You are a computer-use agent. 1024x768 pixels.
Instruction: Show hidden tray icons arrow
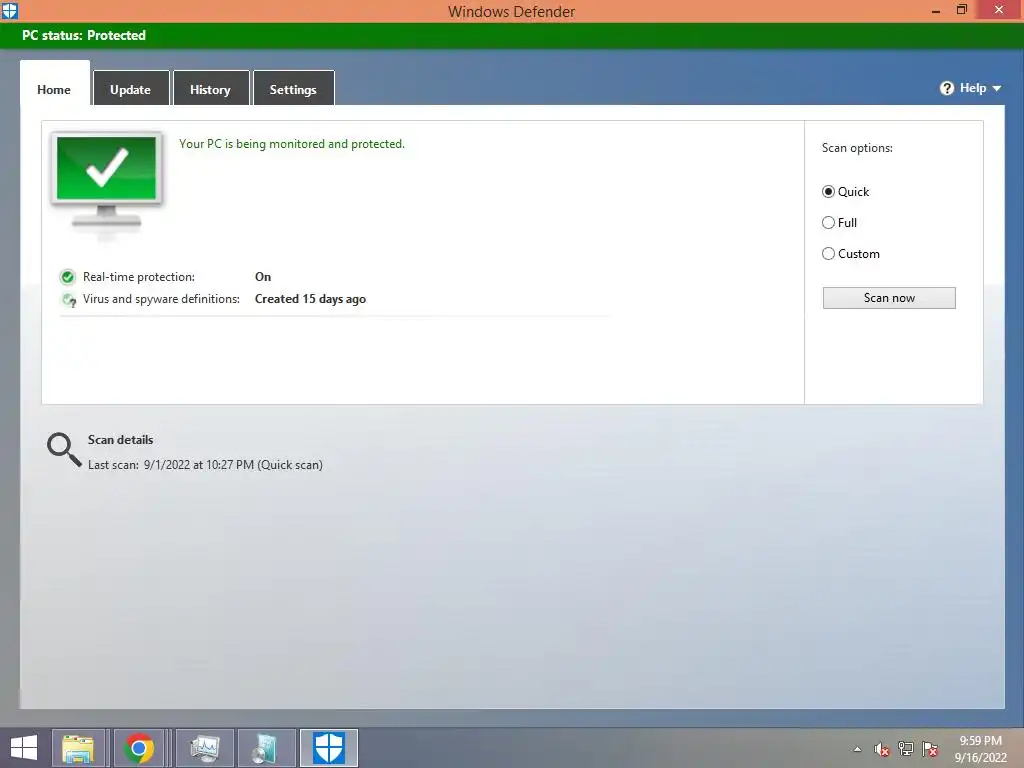(x=857, y=749)
